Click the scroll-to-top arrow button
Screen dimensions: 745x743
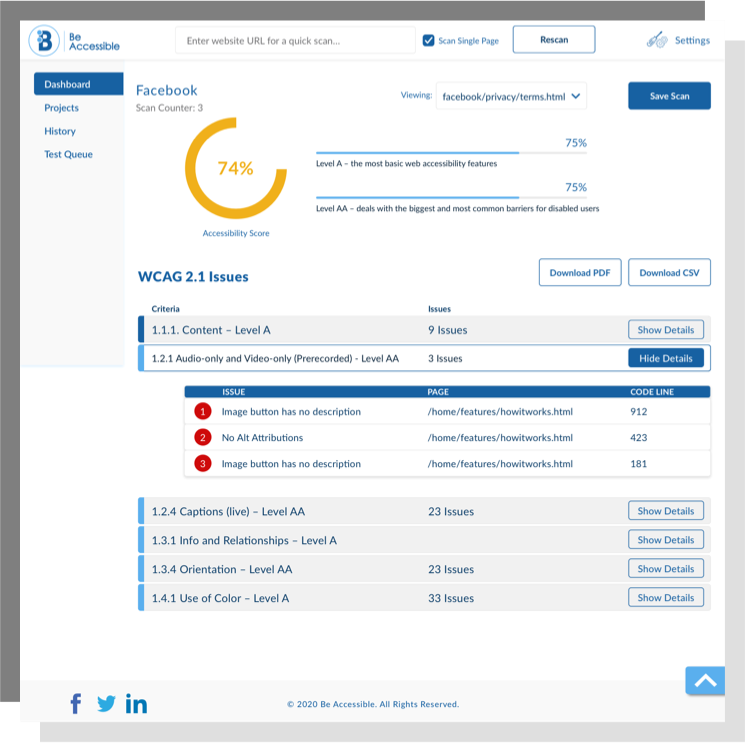(x=705, y=681)
